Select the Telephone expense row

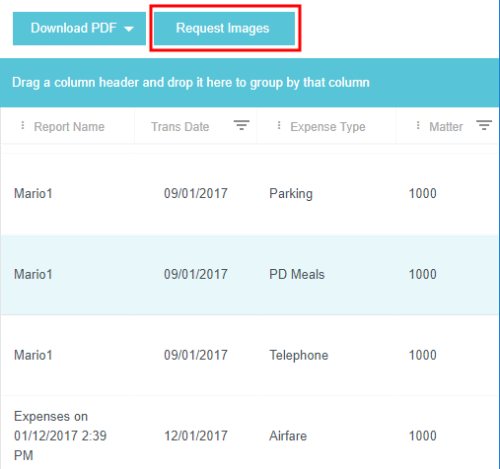(x=249, y=355)
